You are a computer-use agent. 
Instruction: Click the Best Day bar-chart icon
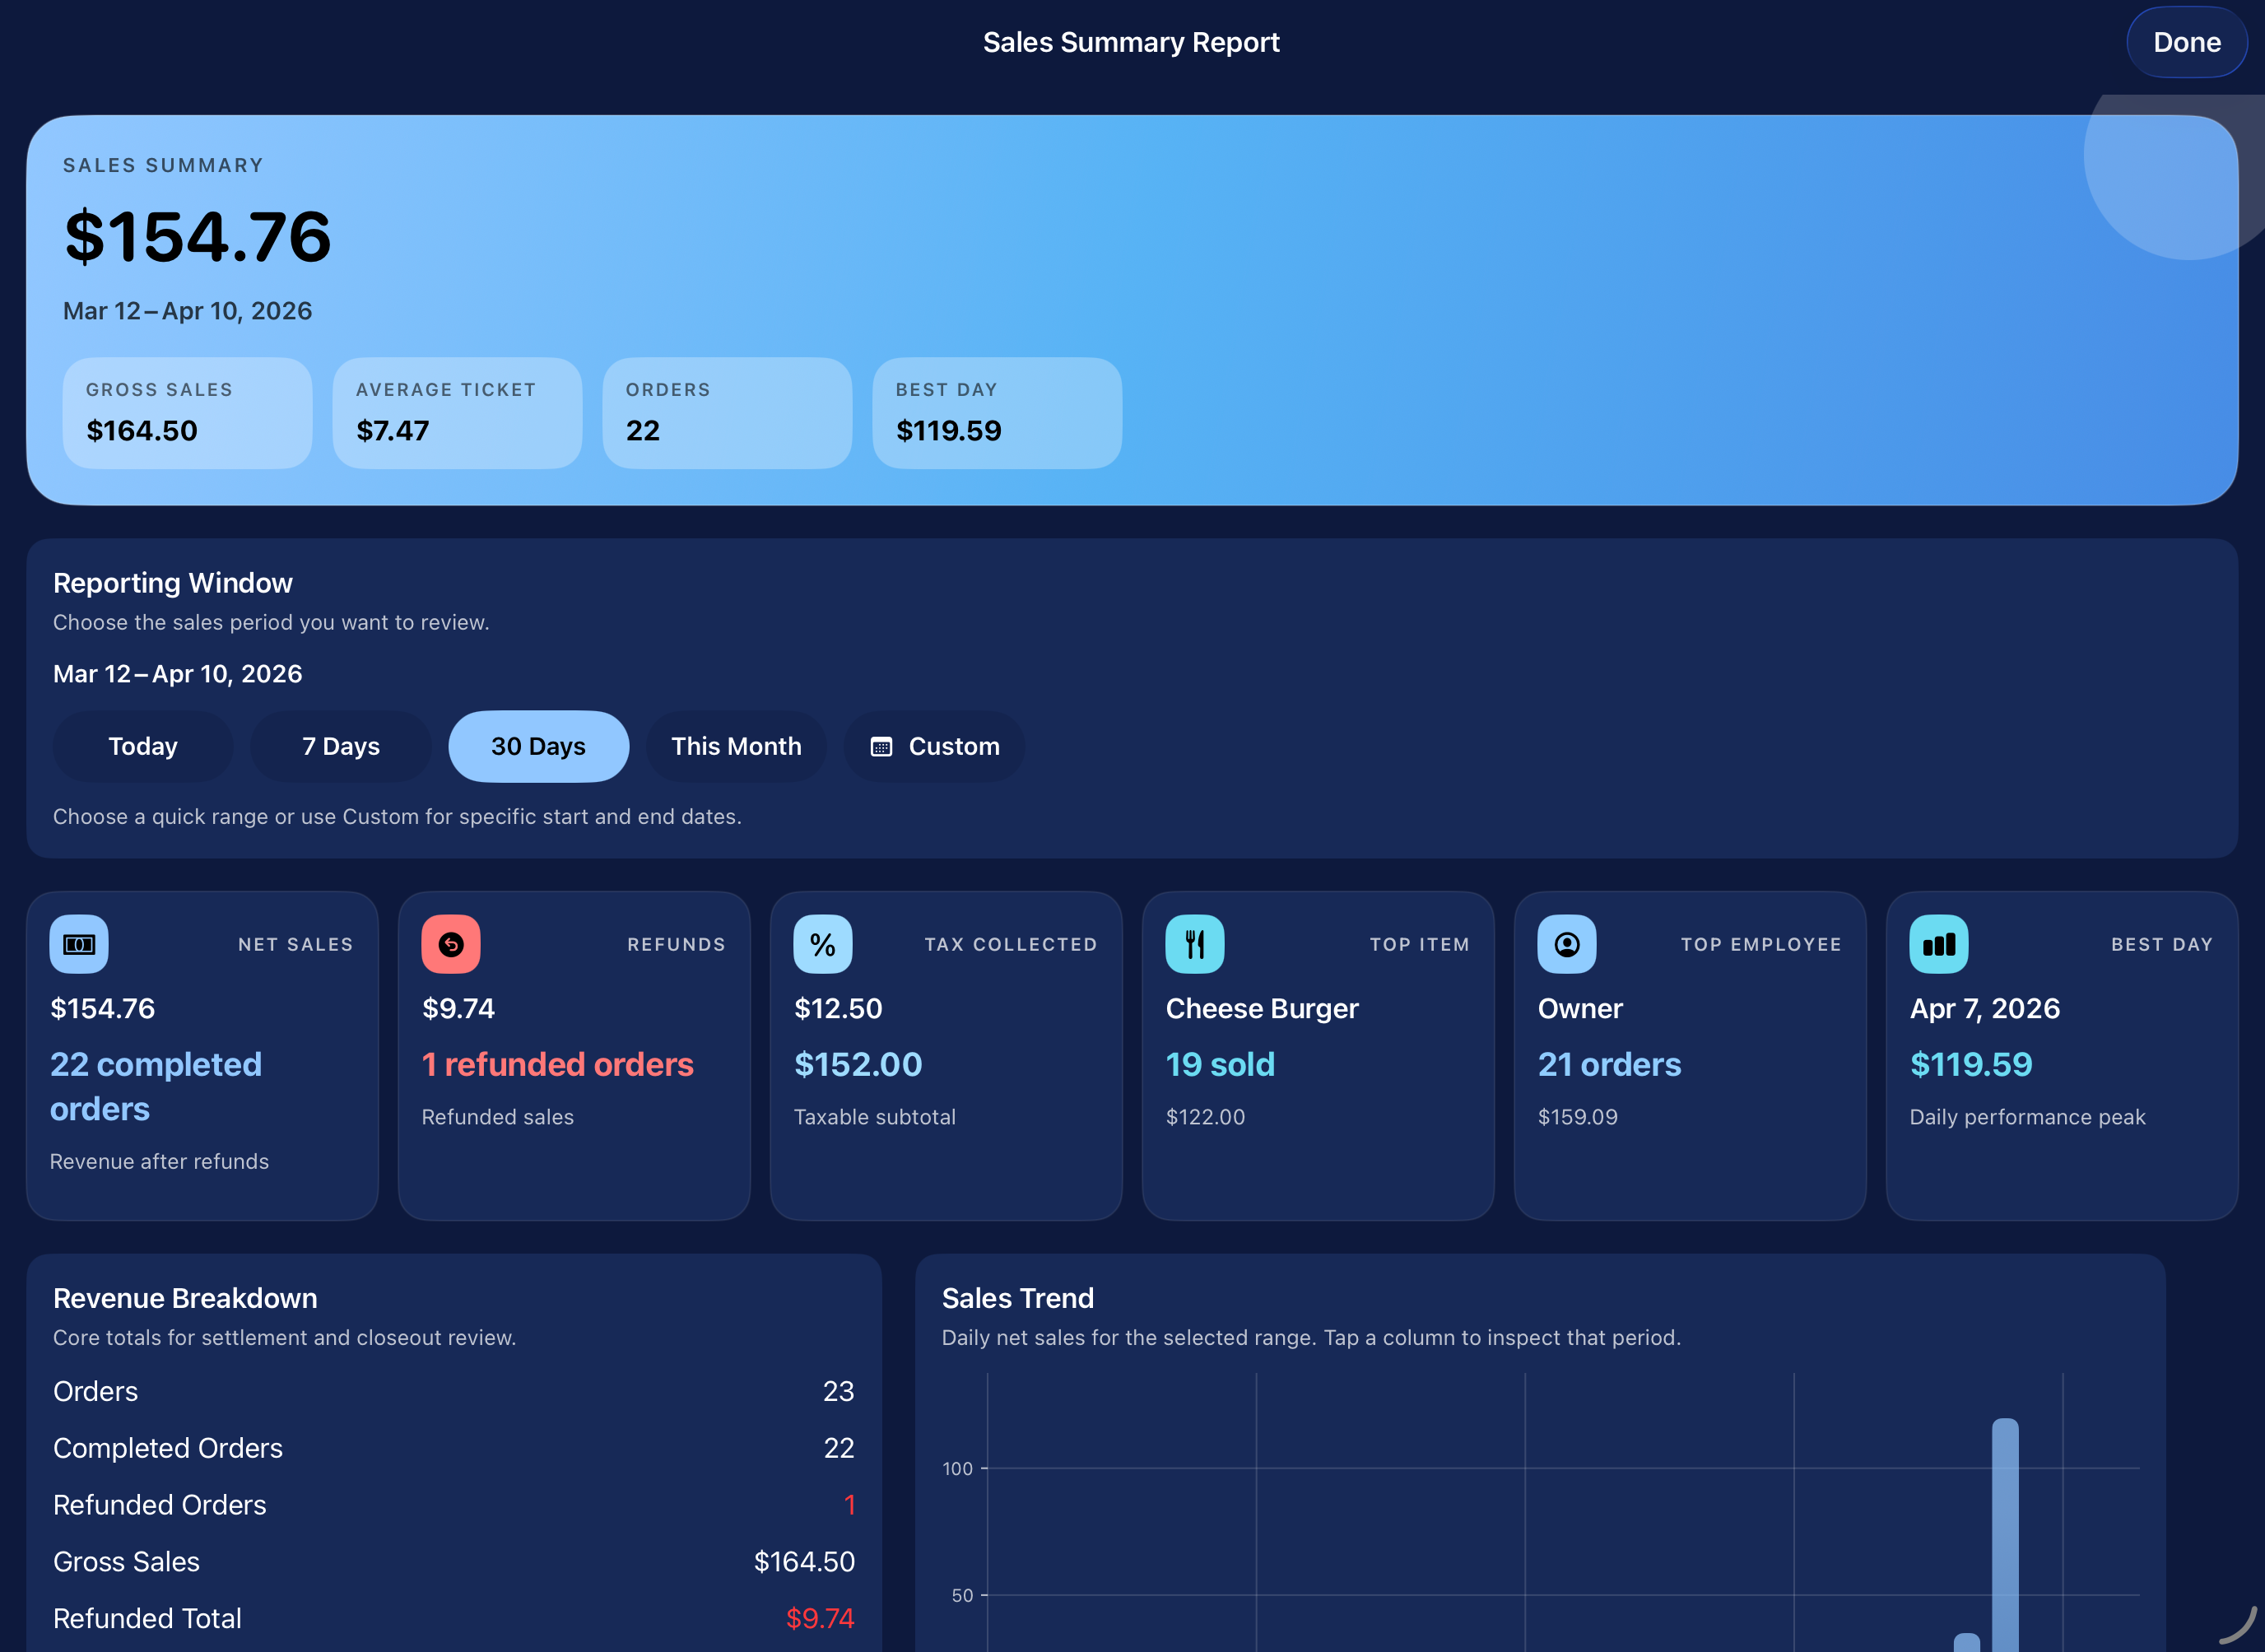coord(1938,943)
